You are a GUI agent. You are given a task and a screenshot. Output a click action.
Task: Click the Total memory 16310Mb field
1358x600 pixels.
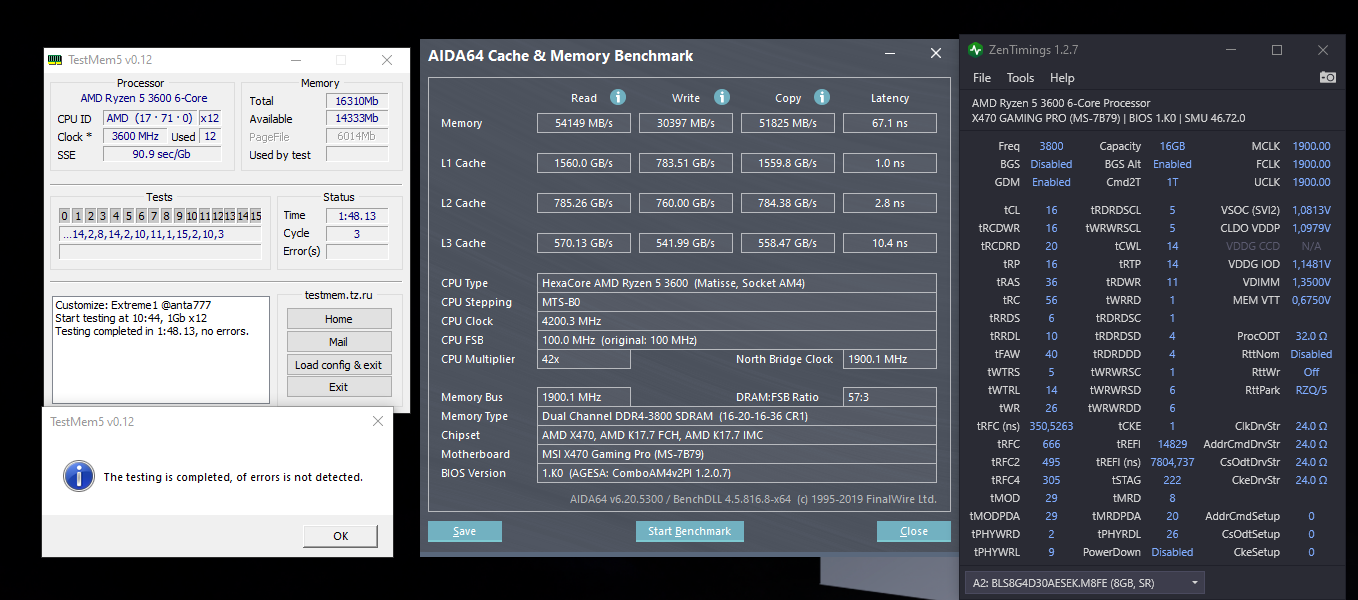(x=356, y=101)
